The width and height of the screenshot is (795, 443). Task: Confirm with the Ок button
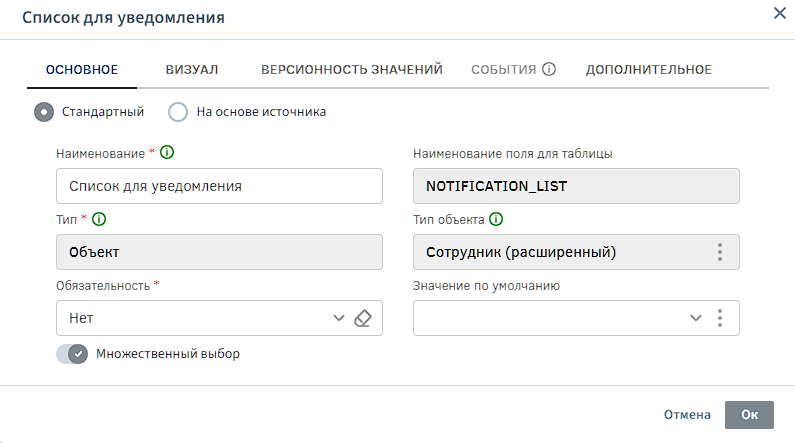749,414
